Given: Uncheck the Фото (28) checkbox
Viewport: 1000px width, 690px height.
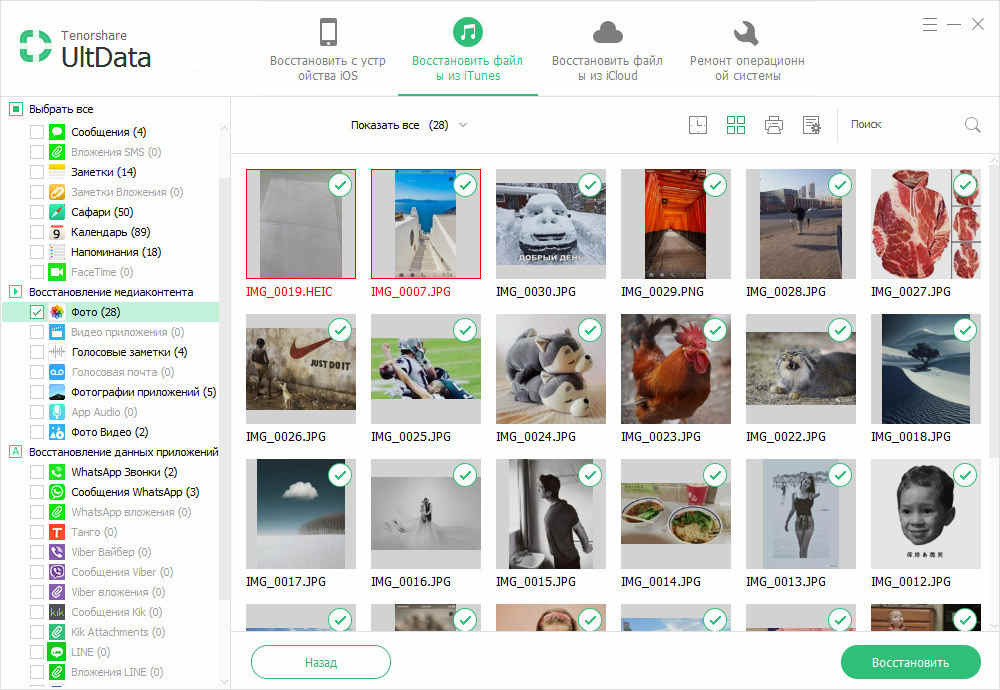Looking at the screenshot, I should [x=37, y=312].
